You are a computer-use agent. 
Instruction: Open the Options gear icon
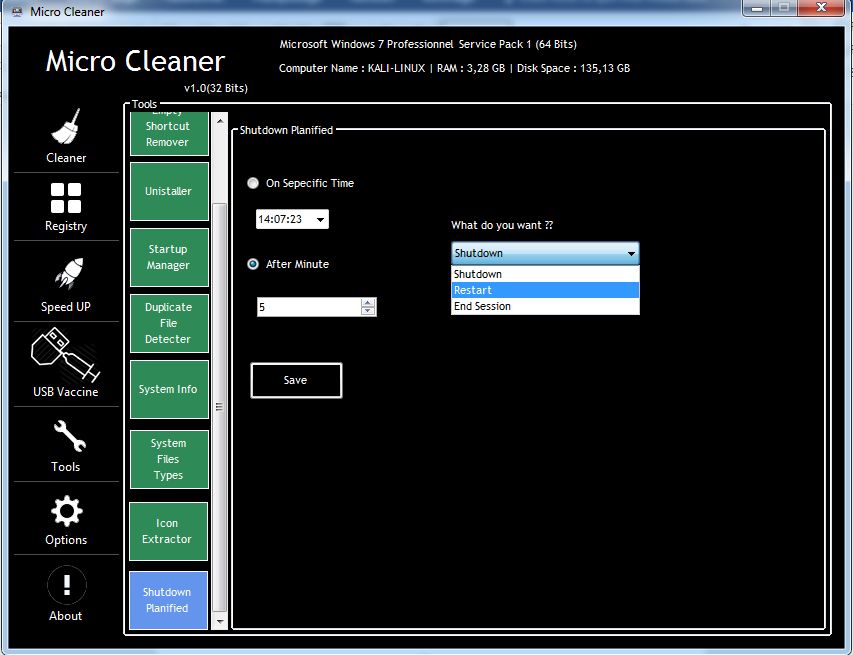pos(66,511)
